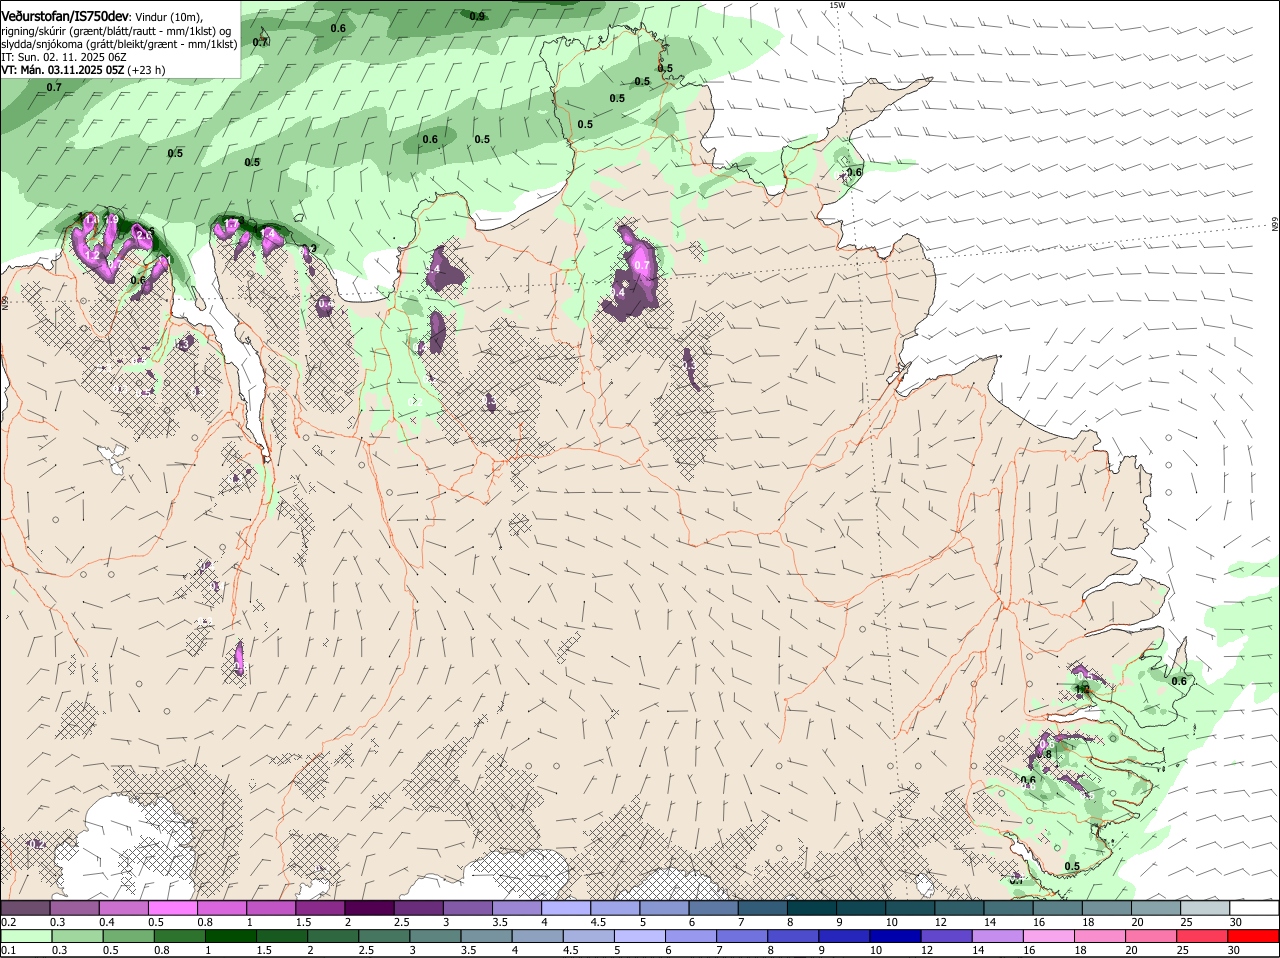Click the 0.2 label in the legend
This screenshot has height=958, width=1280.
click(x=8, y=922)
